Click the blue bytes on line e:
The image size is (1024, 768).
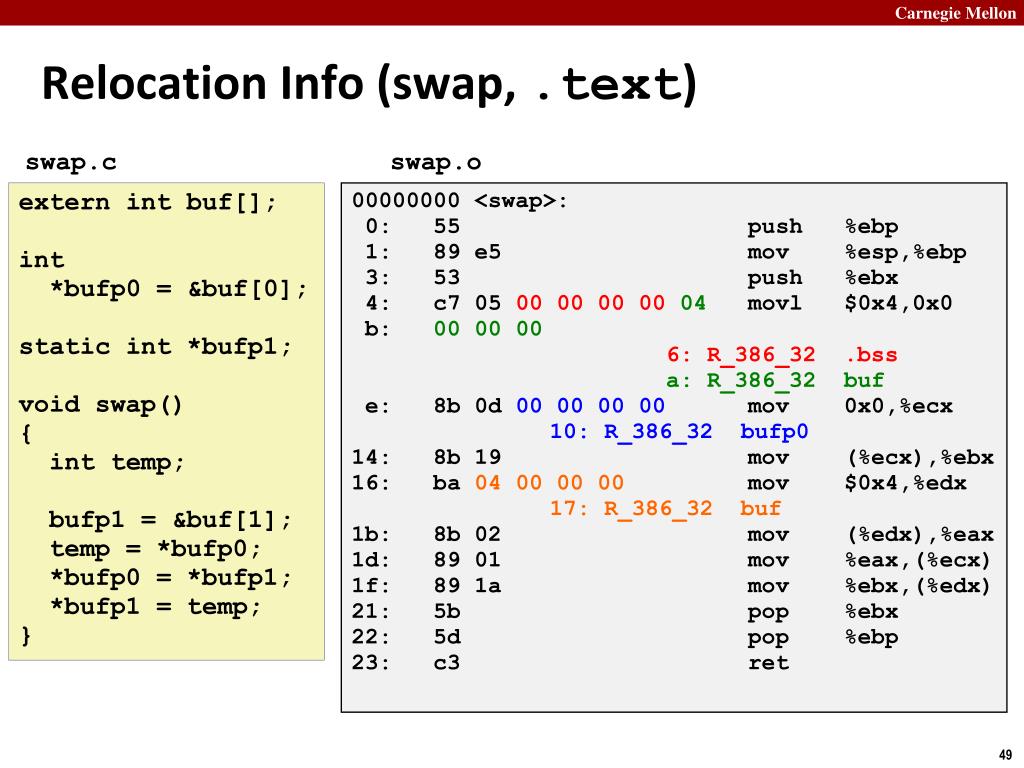point(590,406)
